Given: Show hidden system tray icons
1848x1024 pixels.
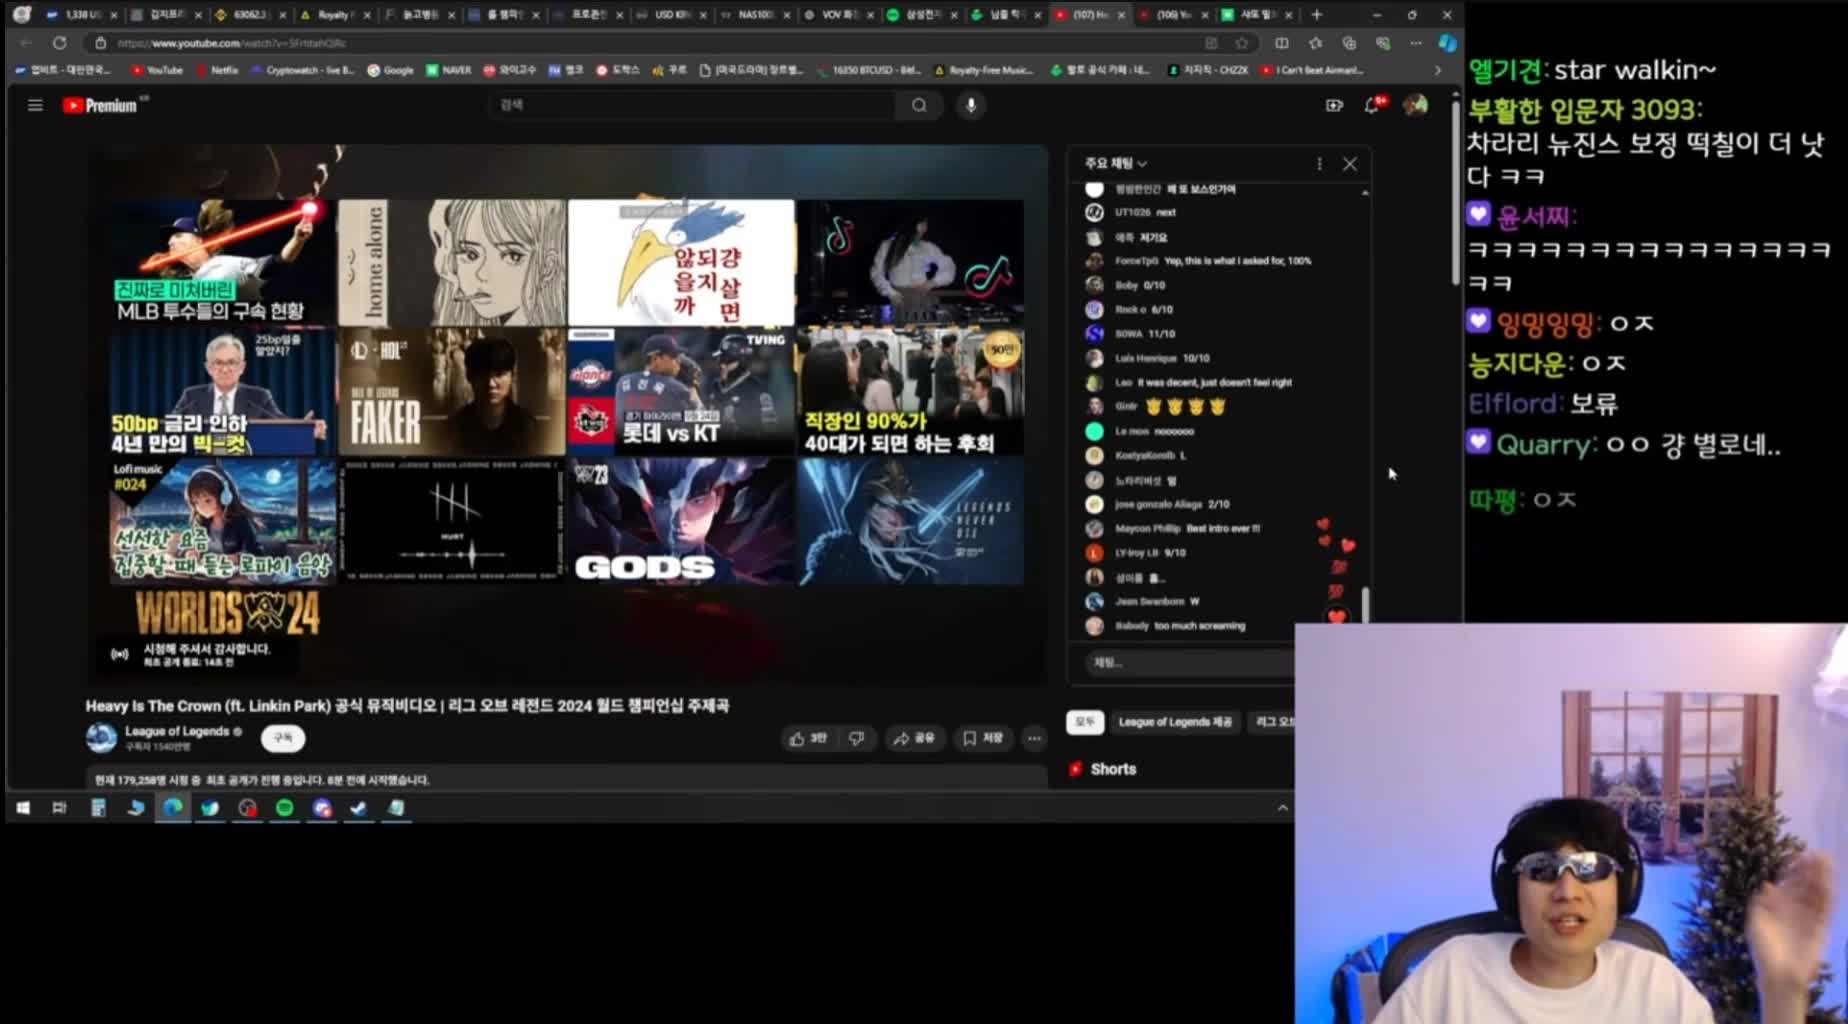Looking at the screenshot, I should pos(1282,808).
